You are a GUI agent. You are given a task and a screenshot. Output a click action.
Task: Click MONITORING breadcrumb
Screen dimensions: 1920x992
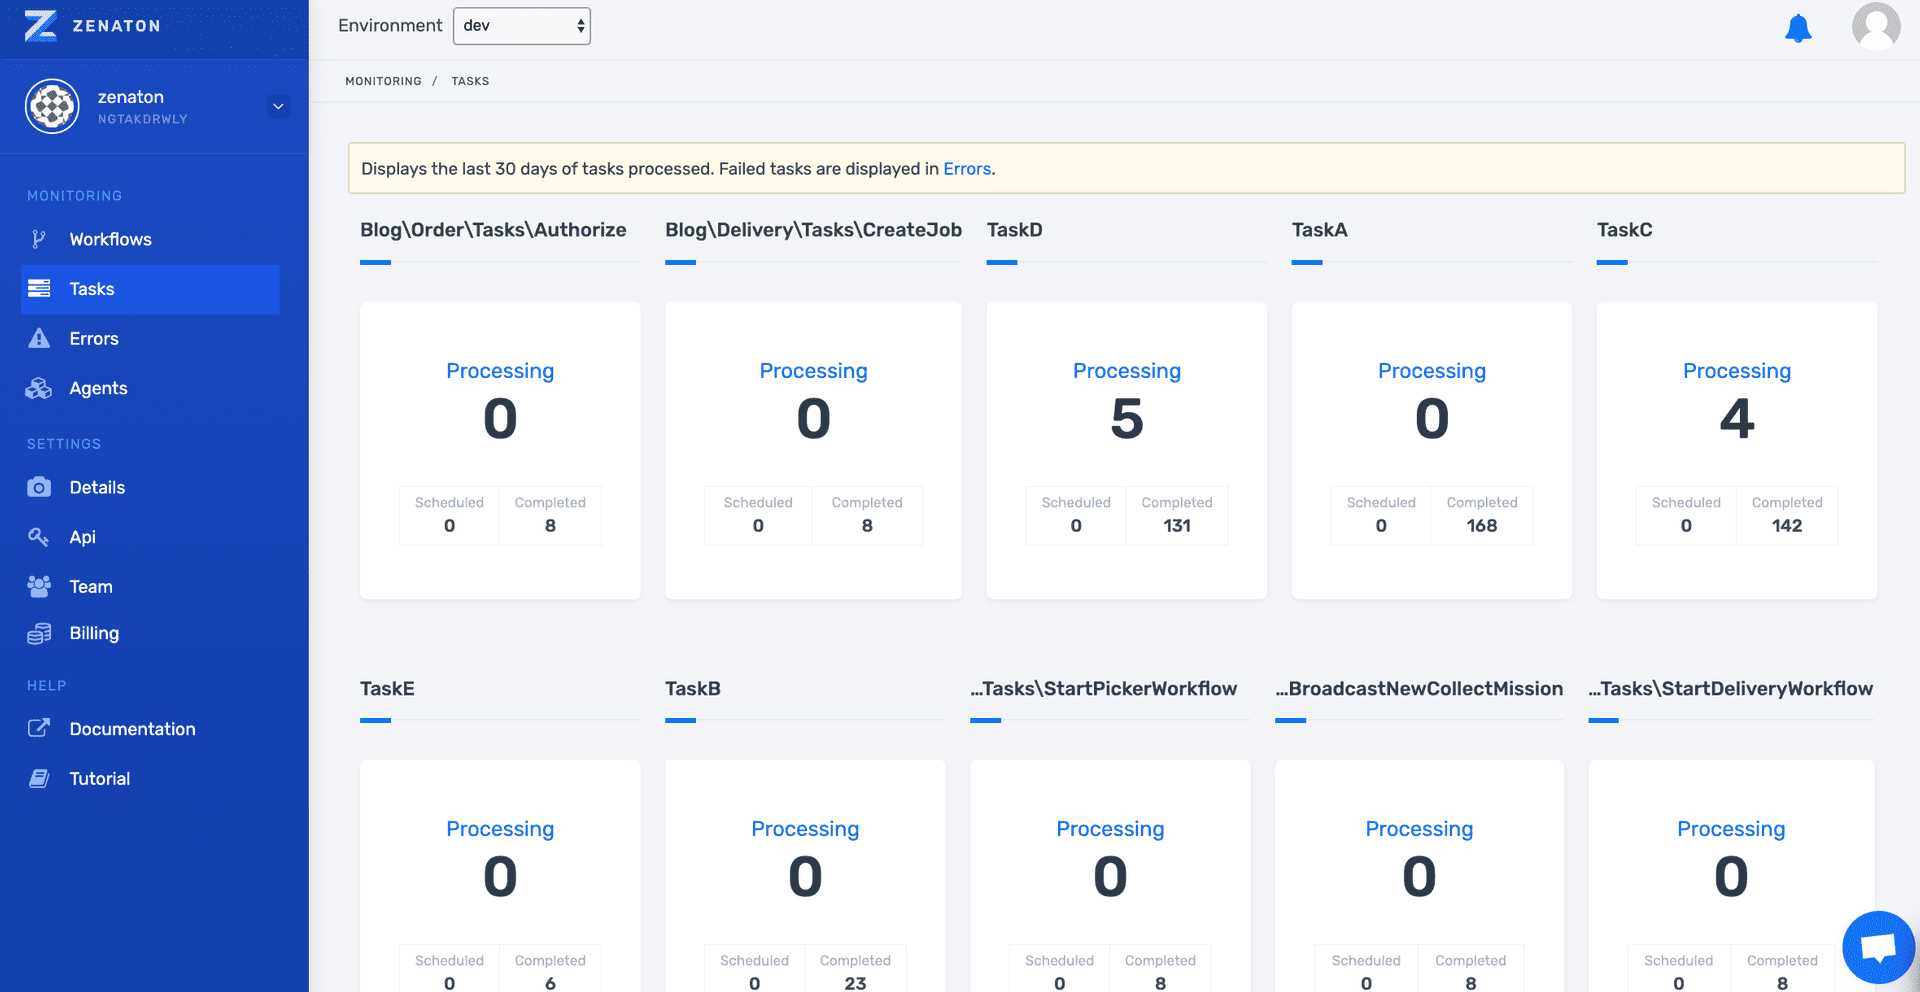click(383, 81)
